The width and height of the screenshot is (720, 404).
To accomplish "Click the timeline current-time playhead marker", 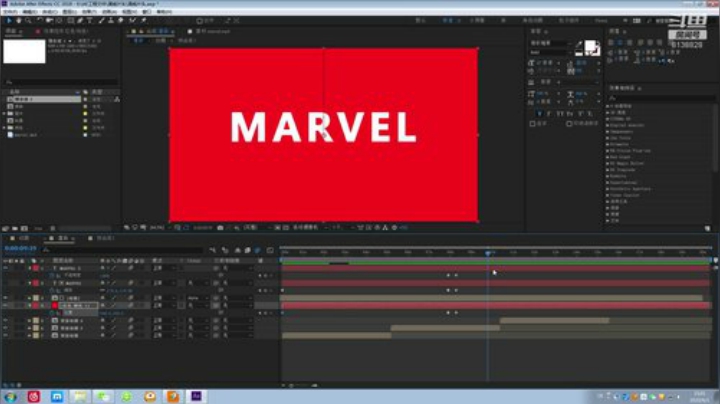I will (x=488, y=252).
